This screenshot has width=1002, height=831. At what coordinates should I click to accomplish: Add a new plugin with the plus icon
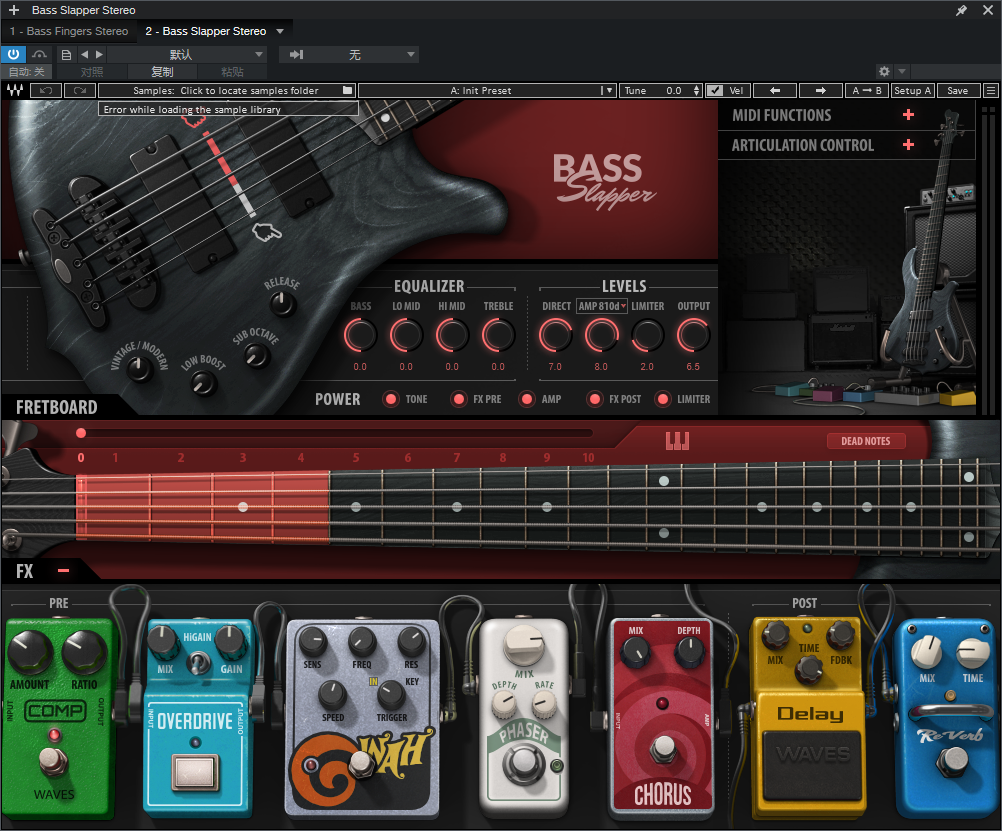[x=13, y=10]
